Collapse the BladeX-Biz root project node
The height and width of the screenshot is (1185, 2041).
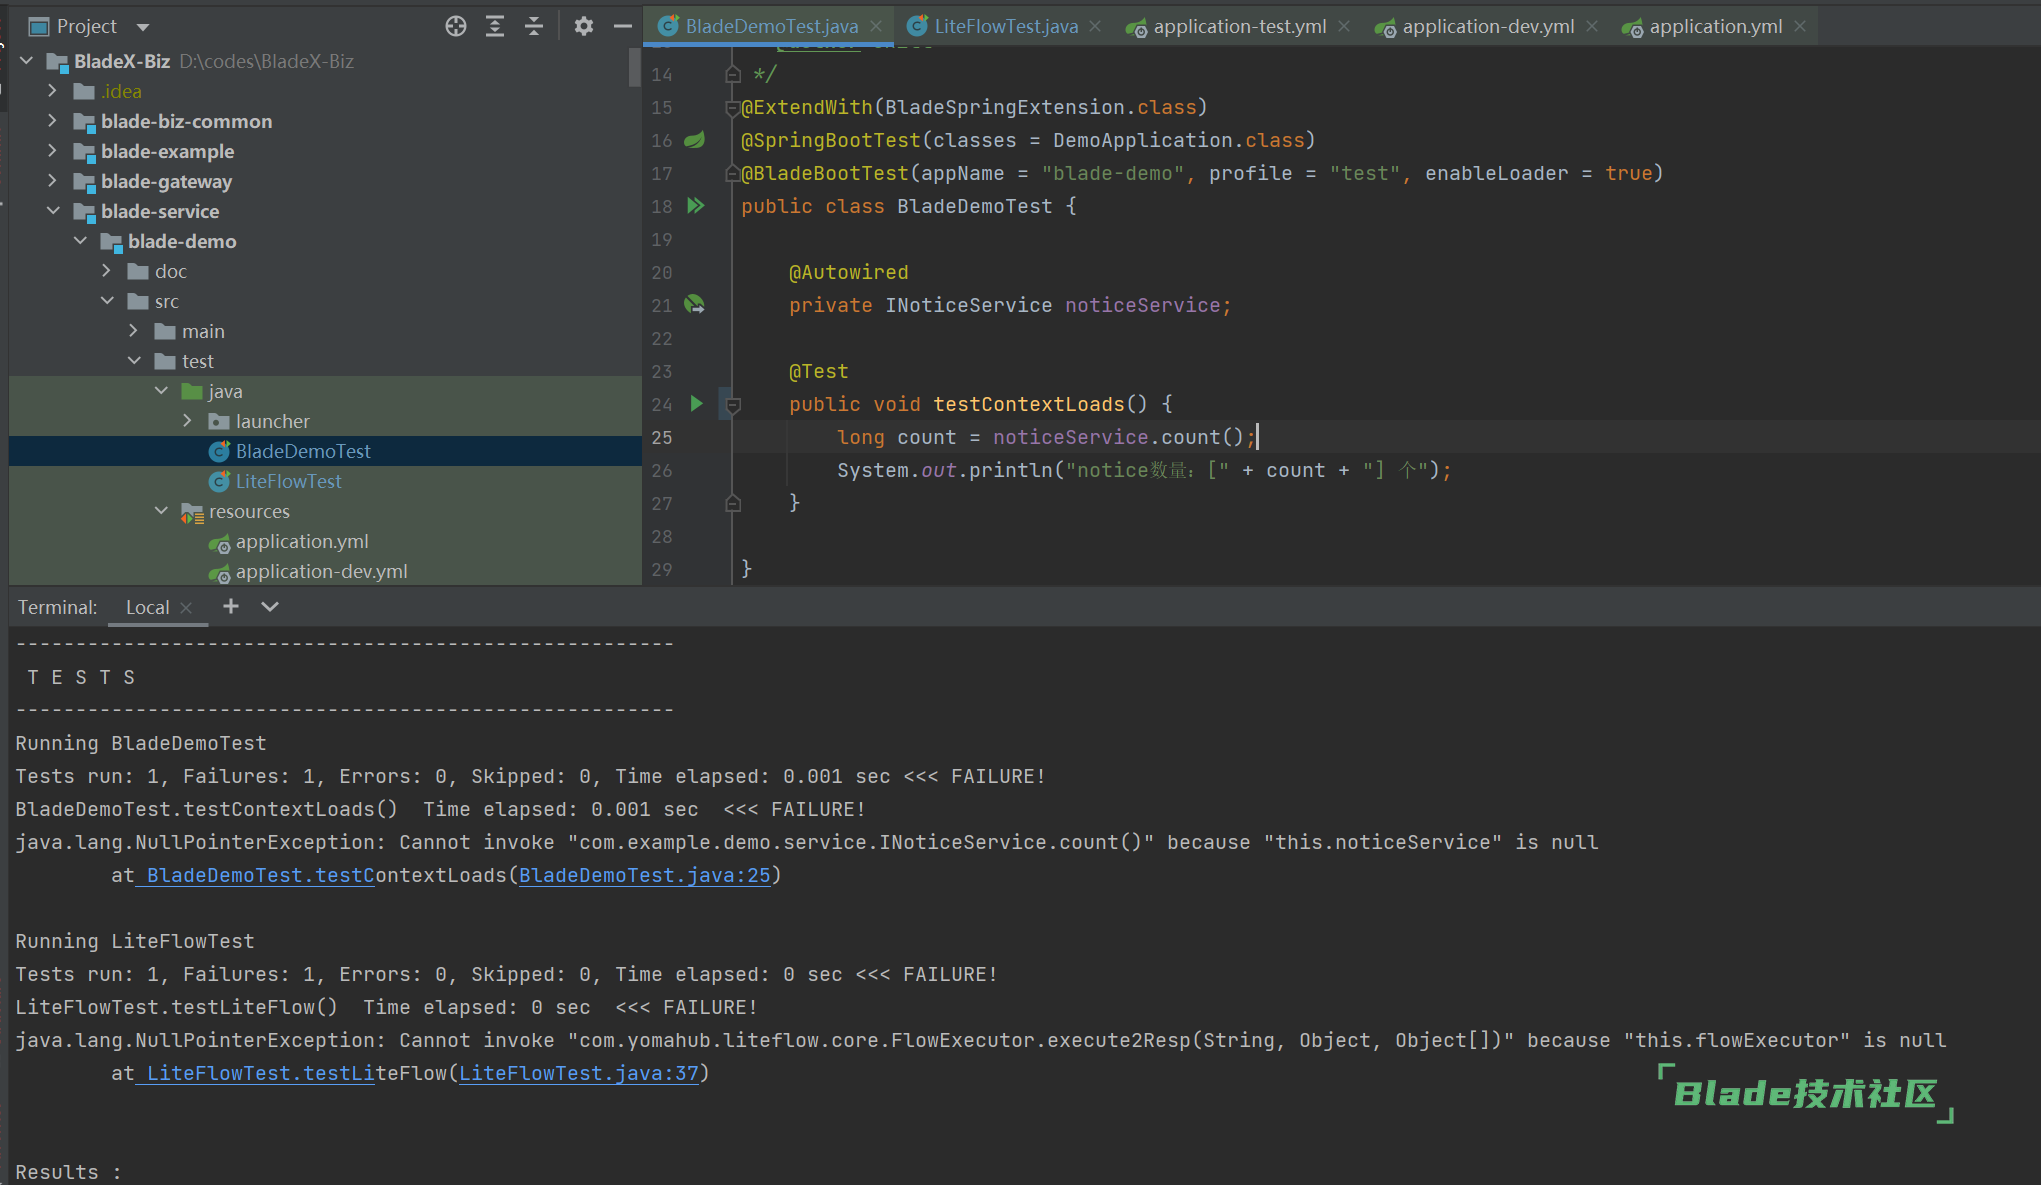tap(27, 61)
